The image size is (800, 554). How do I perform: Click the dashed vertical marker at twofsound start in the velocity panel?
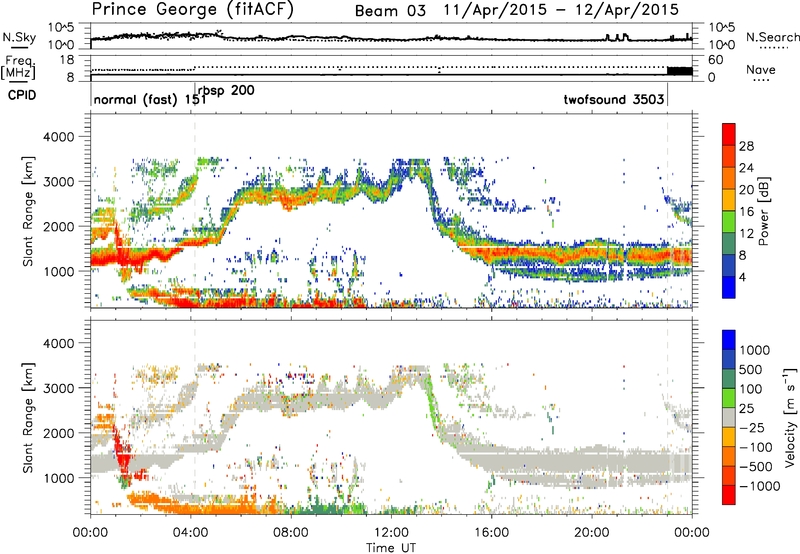(x=667, y=418)
